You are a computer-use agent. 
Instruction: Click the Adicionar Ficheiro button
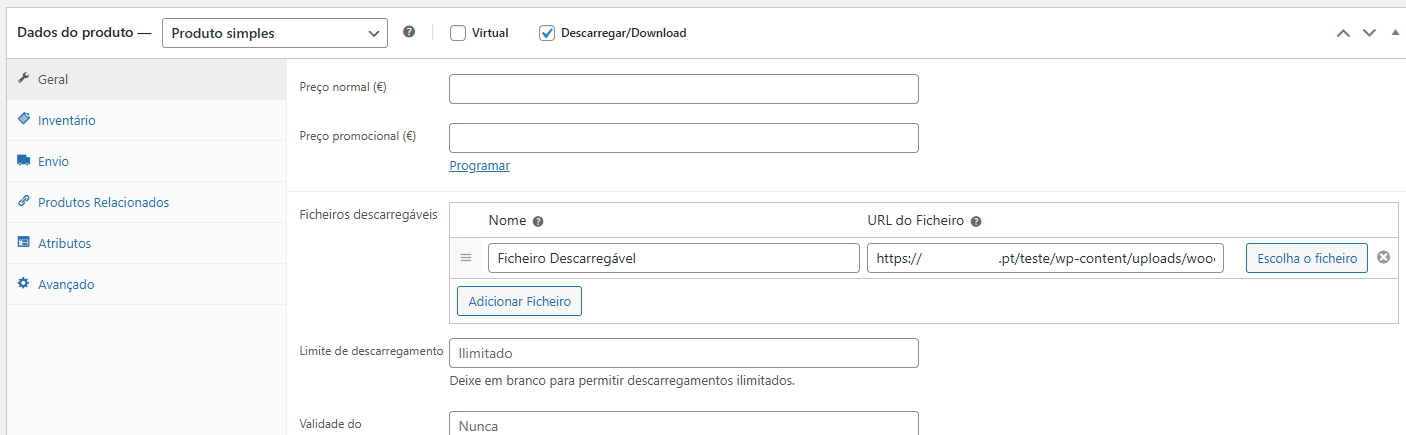tap(519, 301)
